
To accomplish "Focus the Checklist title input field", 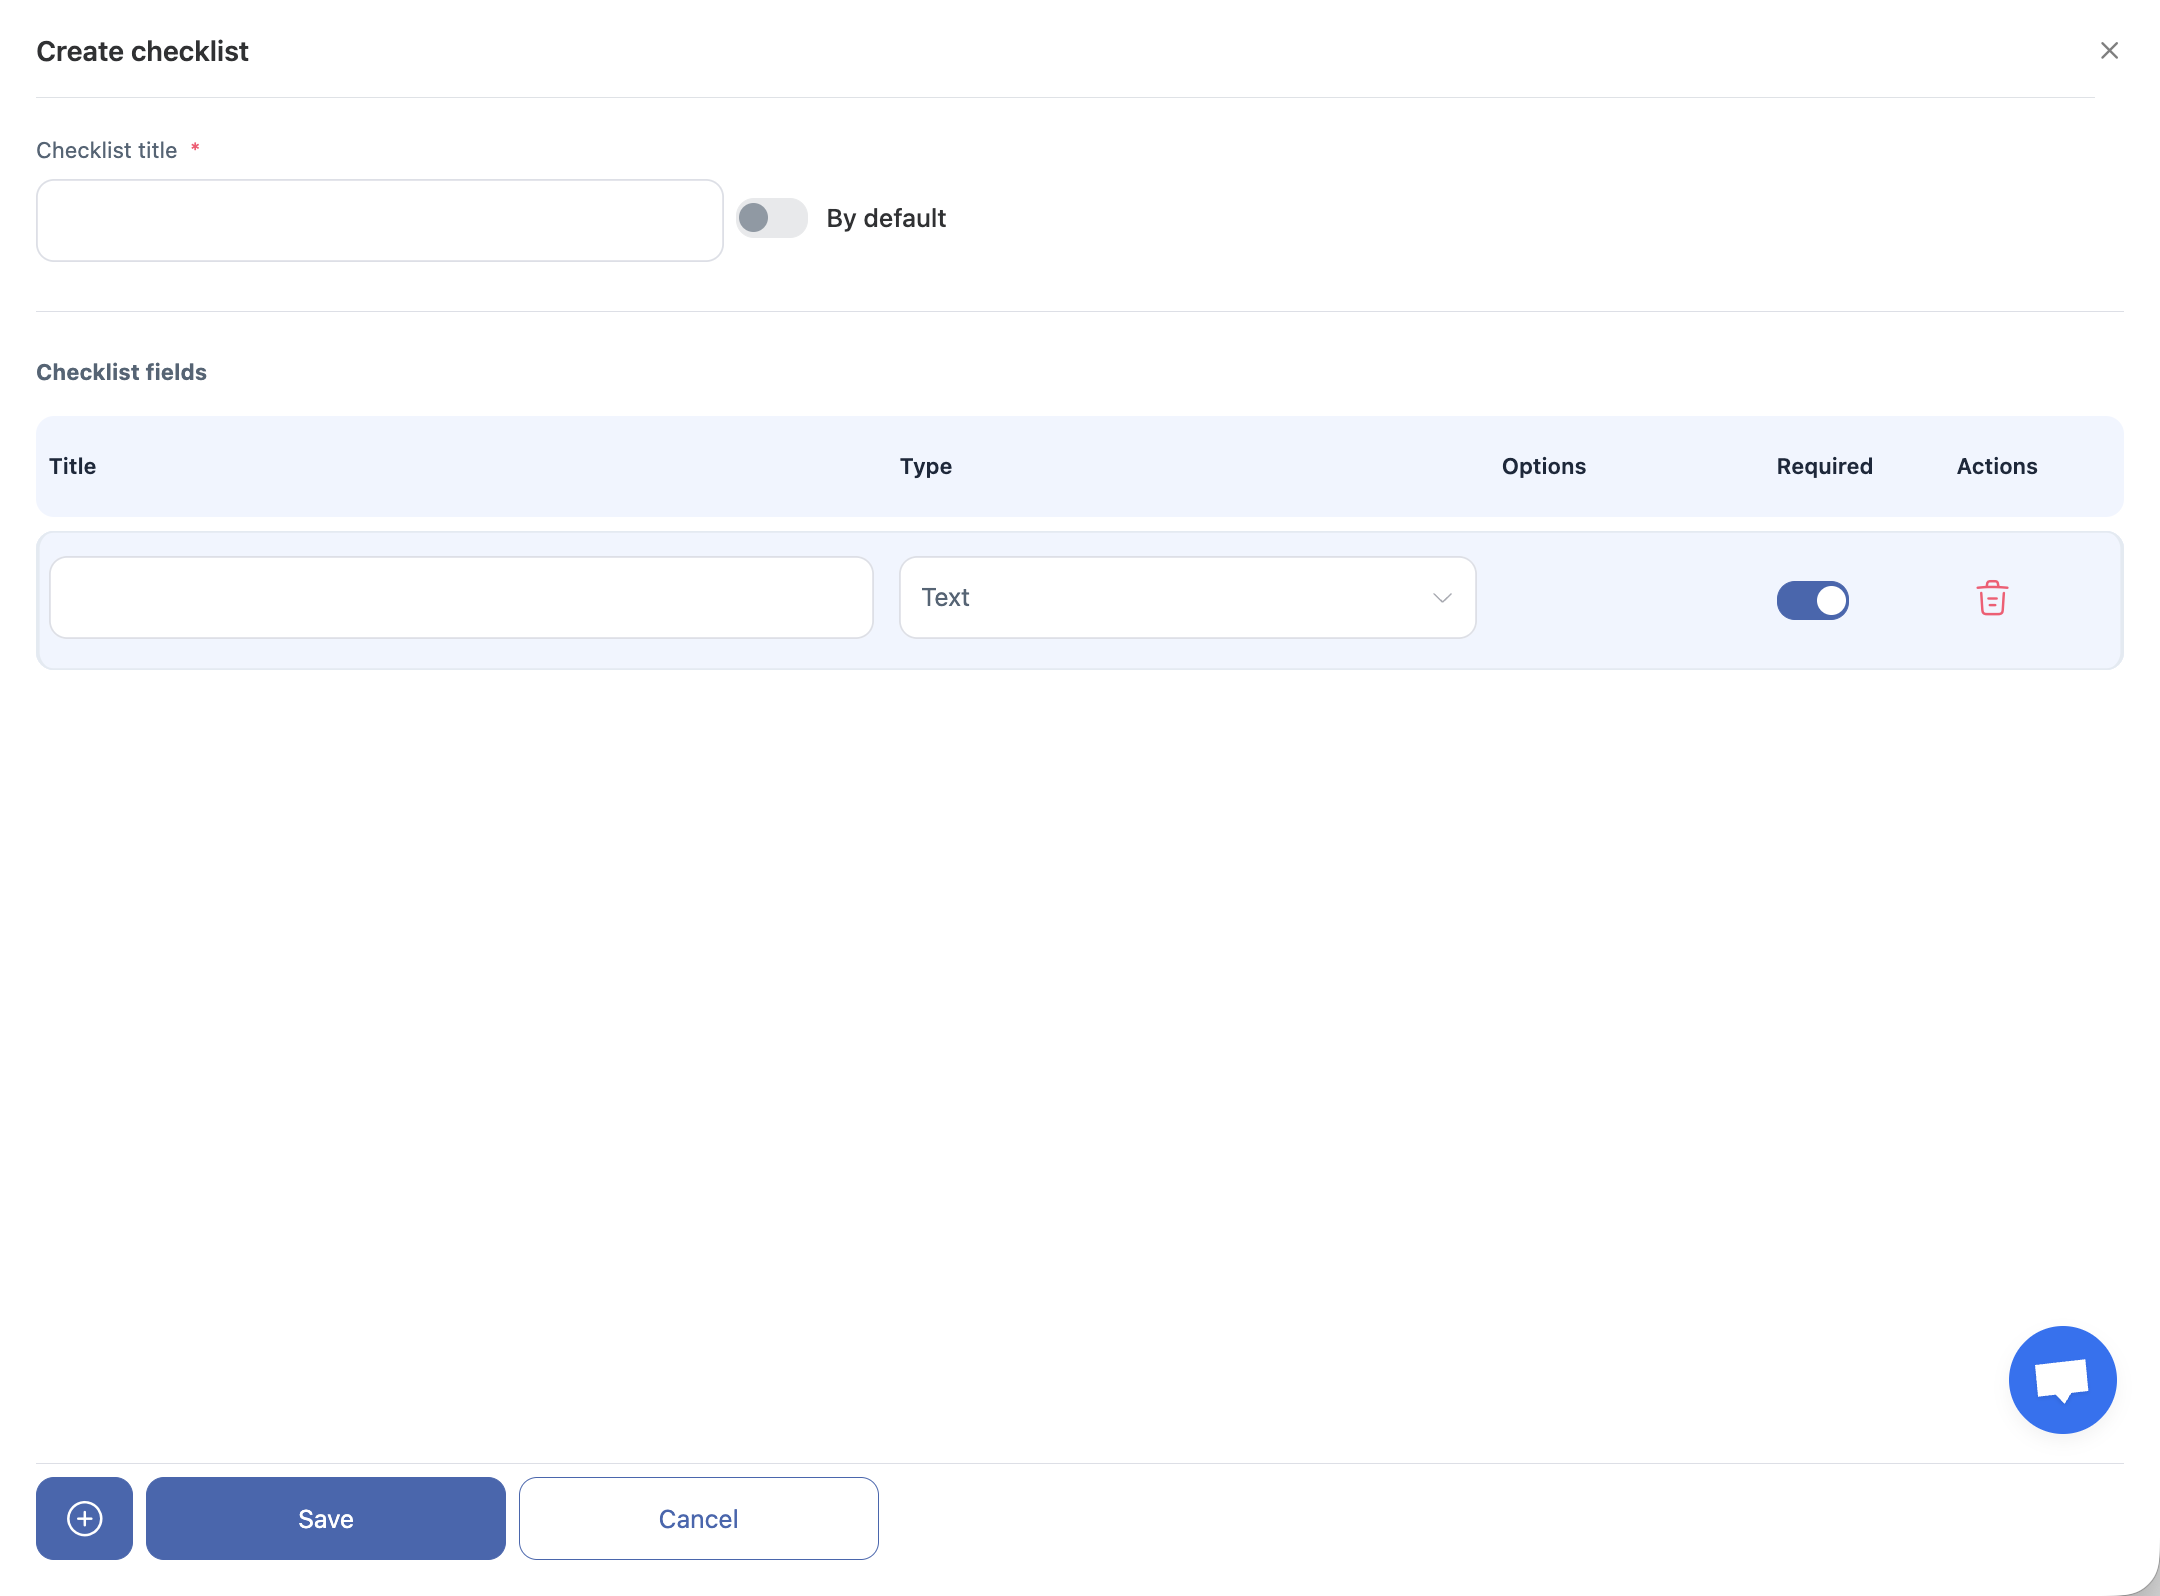I will [x=380, y=221].
